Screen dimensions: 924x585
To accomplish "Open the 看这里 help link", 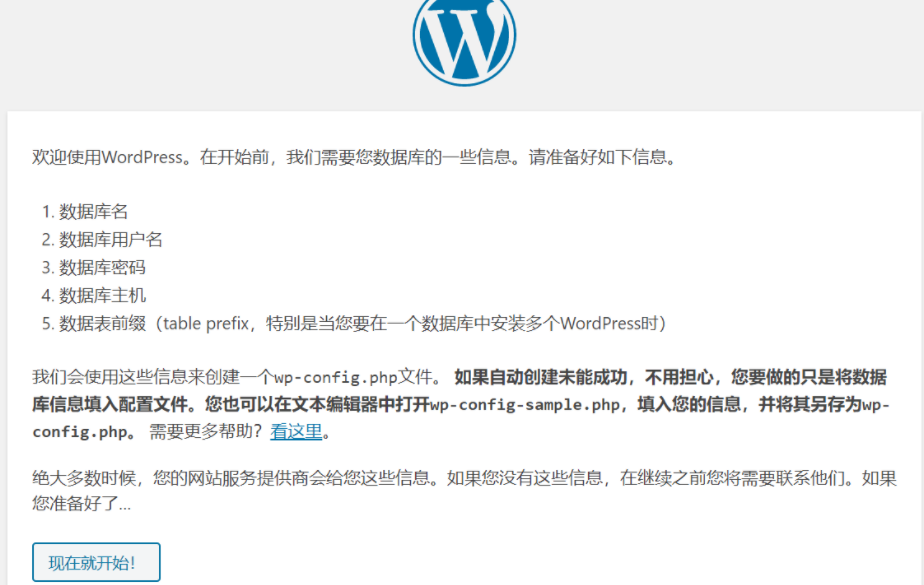I will 296,432.
